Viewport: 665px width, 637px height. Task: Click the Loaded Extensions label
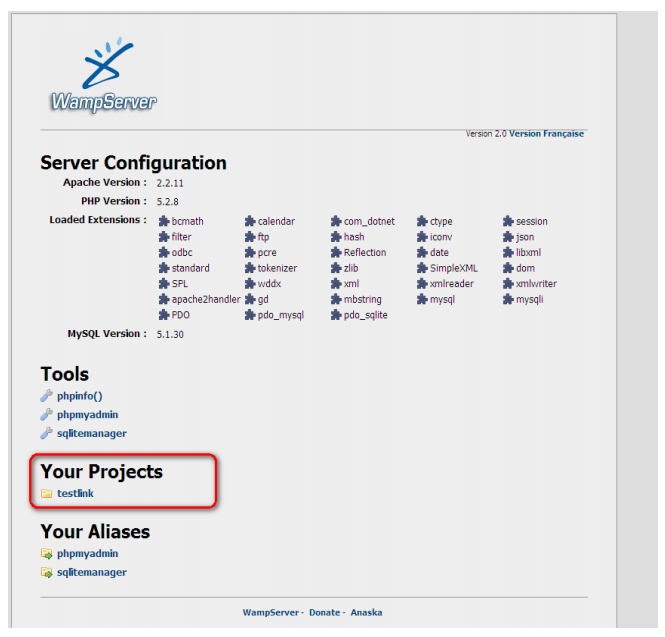pos(98,220)
